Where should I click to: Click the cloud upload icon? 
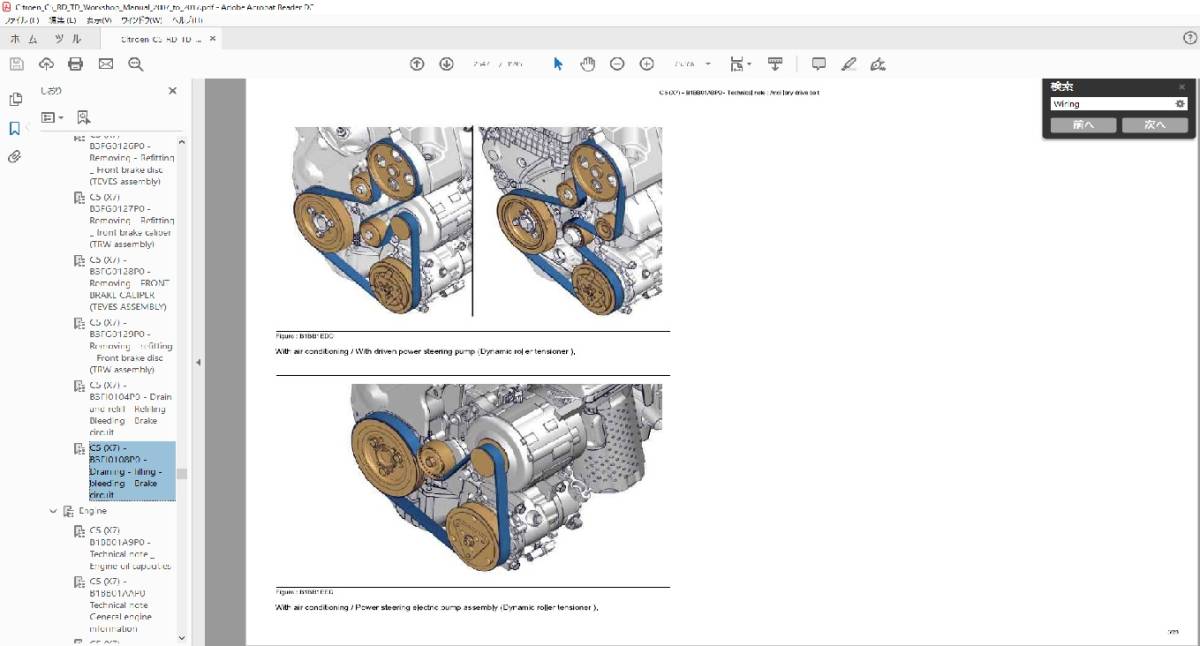pyautogui.click(x=46, y=64)
